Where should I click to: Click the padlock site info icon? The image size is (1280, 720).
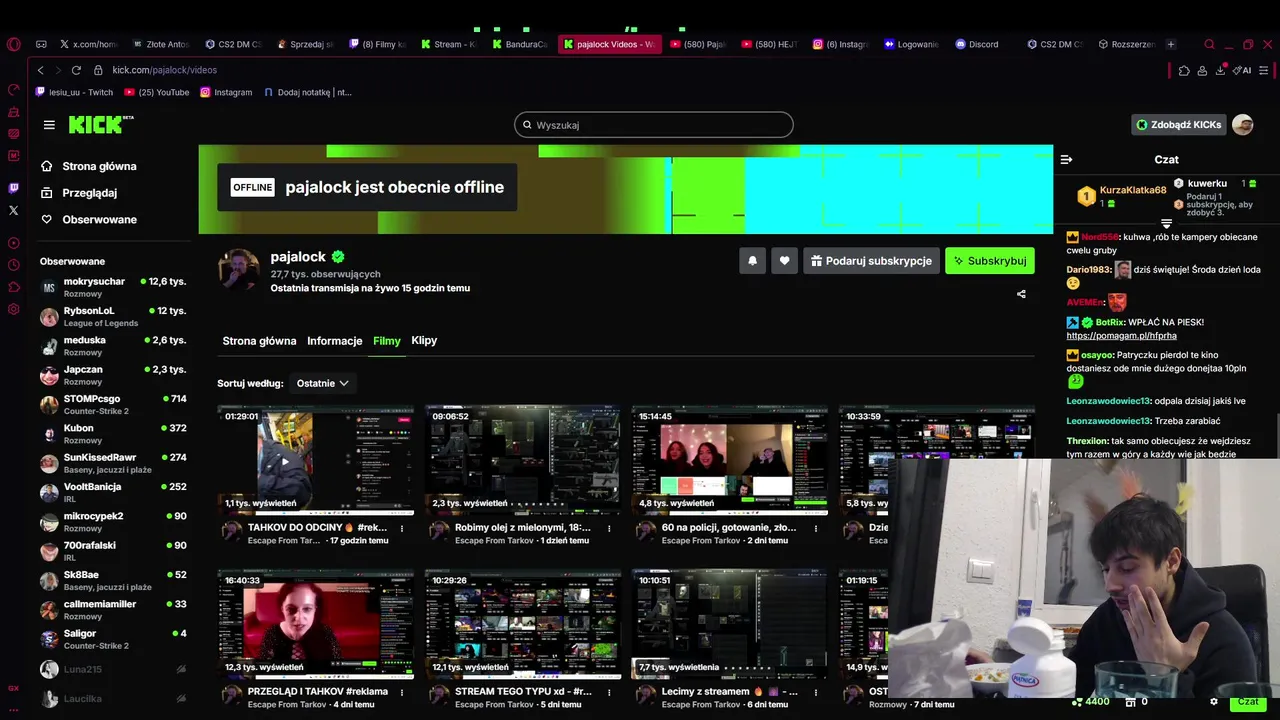98,70
